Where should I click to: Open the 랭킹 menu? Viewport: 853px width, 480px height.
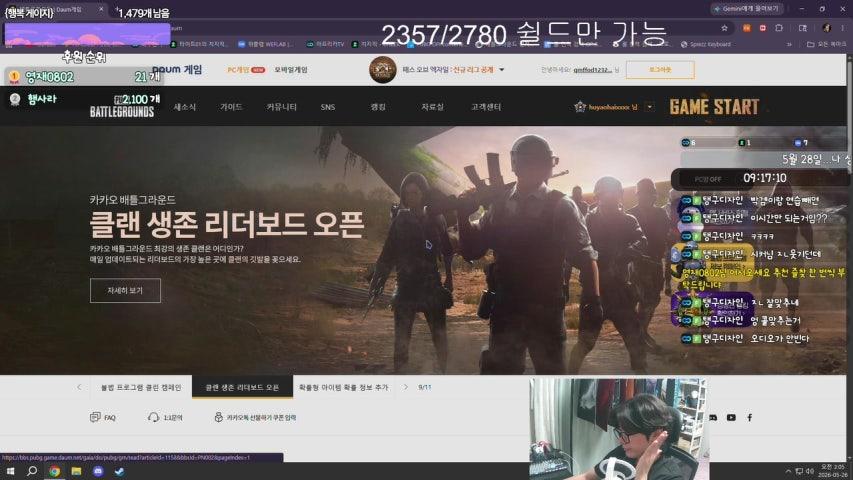(x=378, y=107)
